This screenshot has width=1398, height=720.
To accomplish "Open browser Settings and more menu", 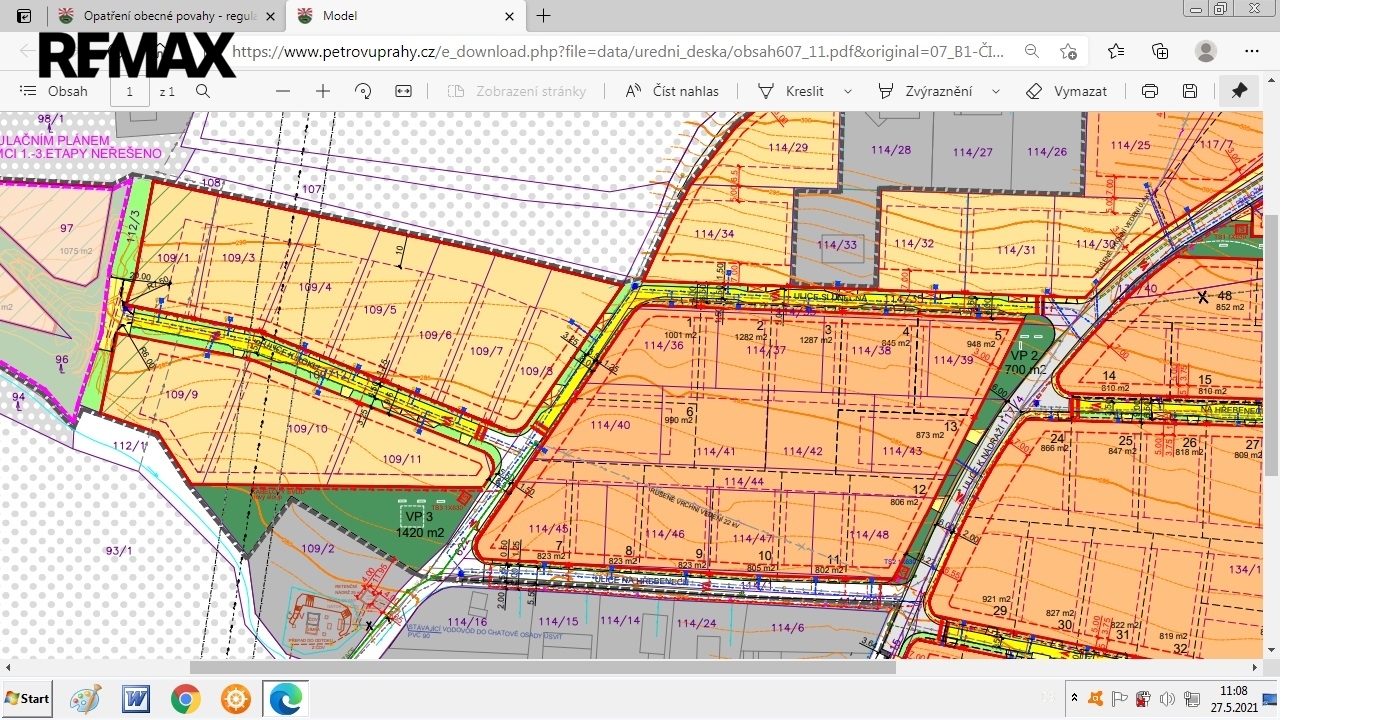I will [x=1252, y=51].
